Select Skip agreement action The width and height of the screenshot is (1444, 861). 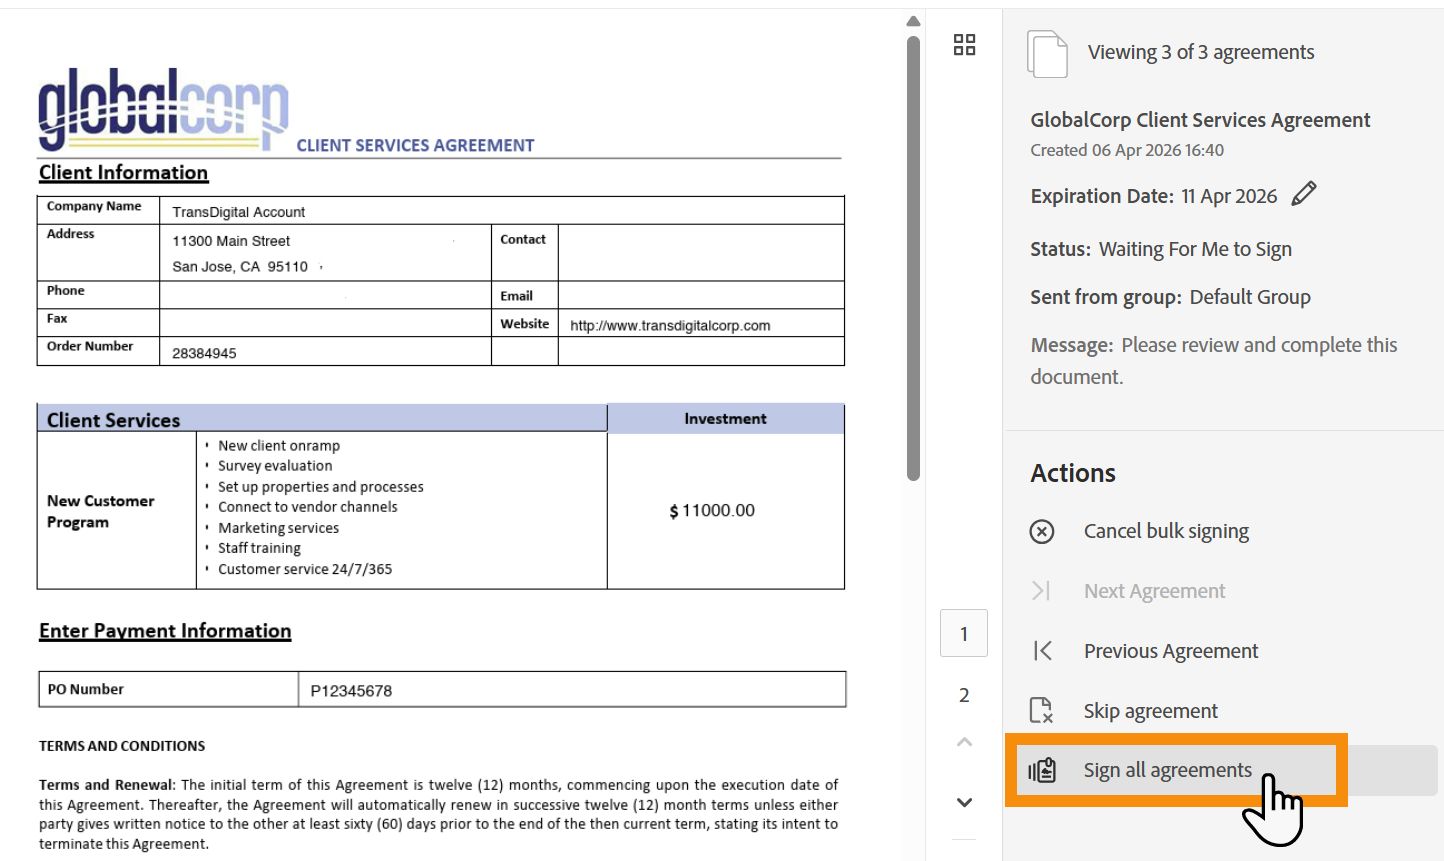pyautogui.click(x=1151, y=711)
